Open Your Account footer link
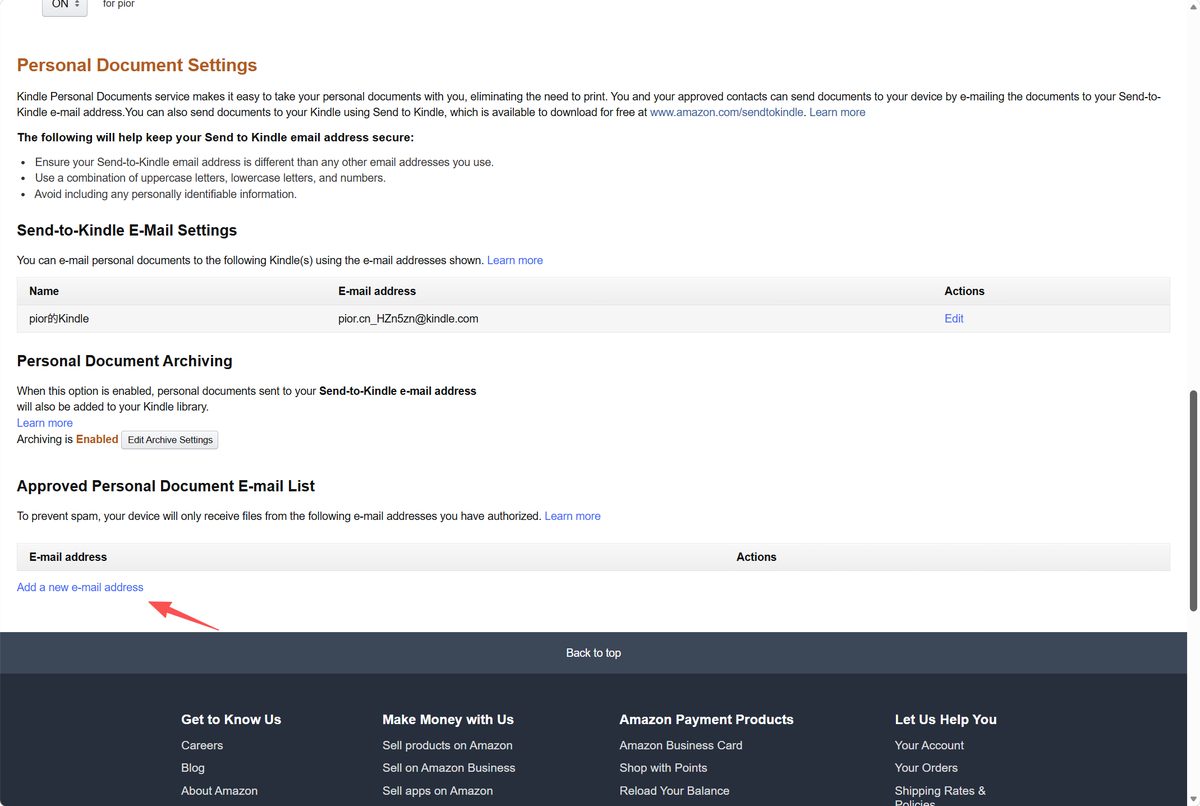Image resolution: width=1200 pixels, height=806 pixels. [x=929, y=745]
